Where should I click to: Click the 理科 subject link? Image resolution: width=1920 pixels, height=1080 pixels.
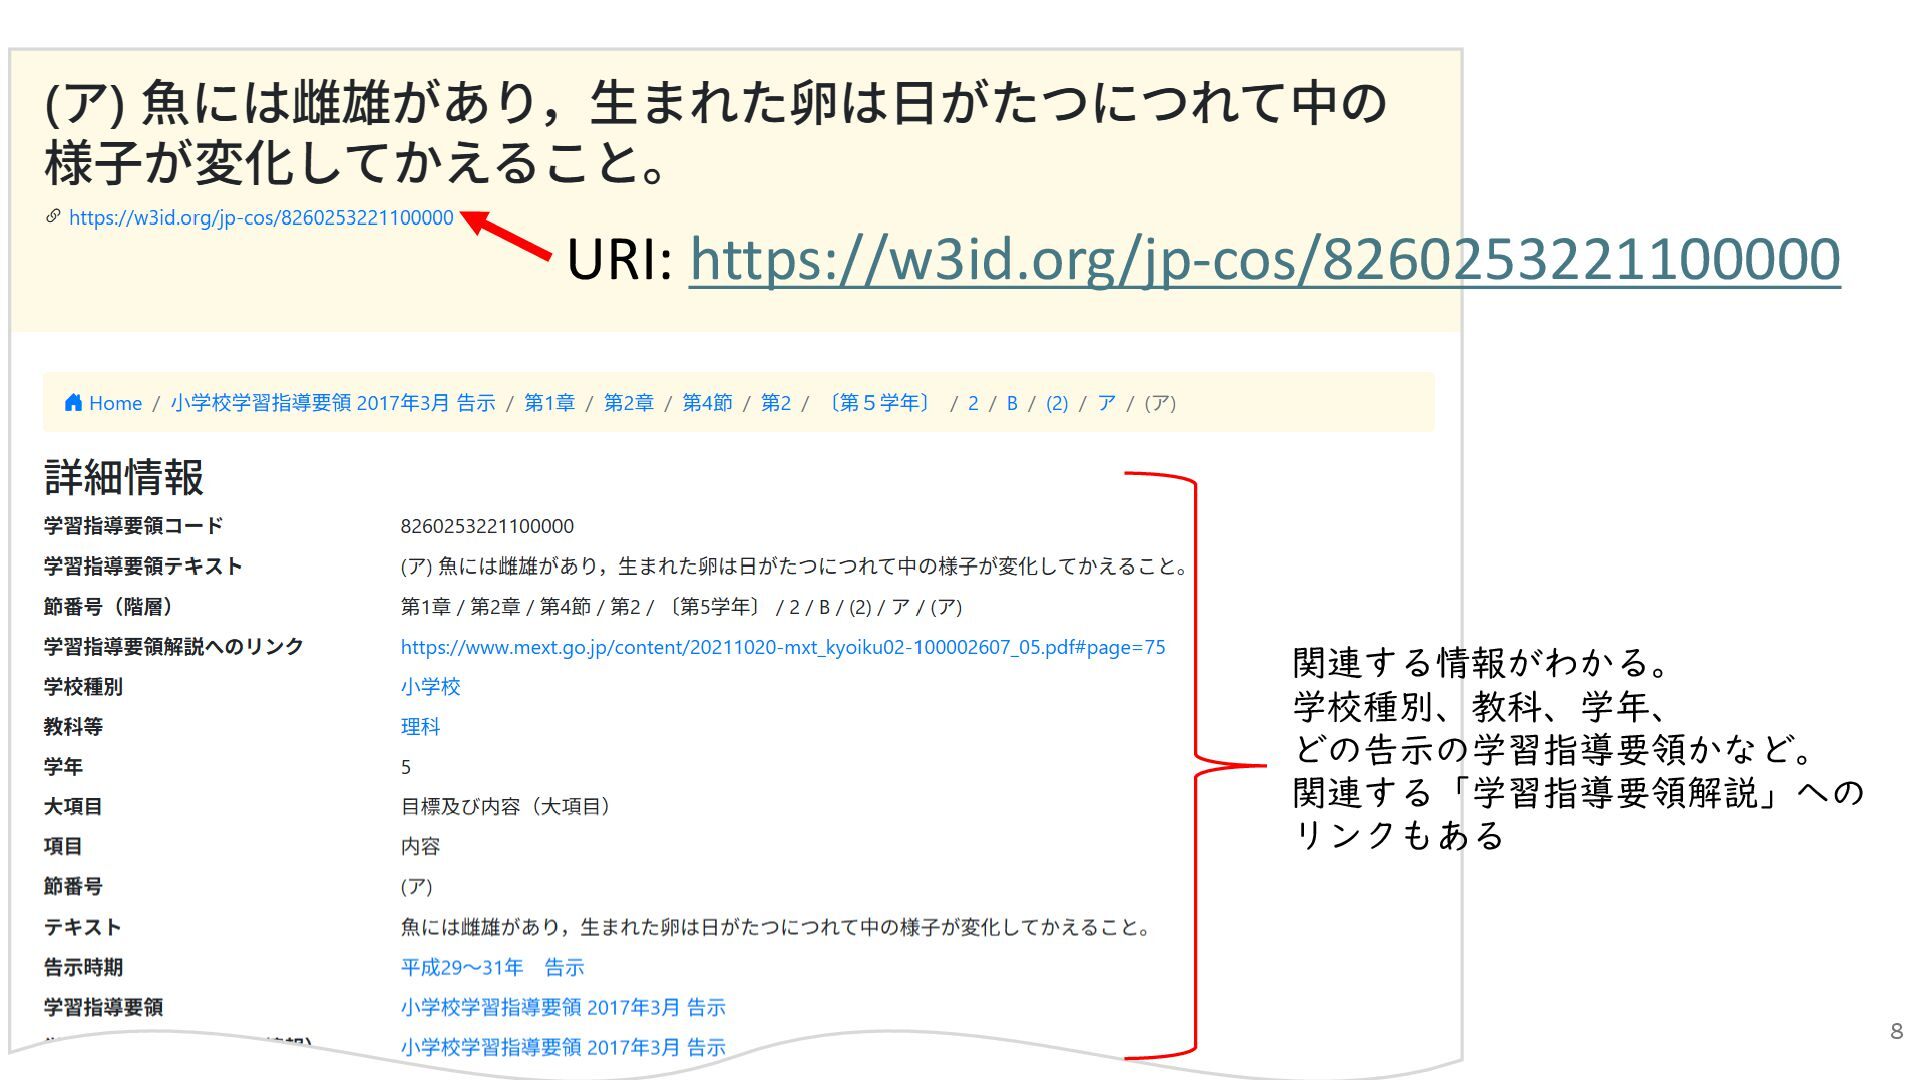tap(420, 727)
